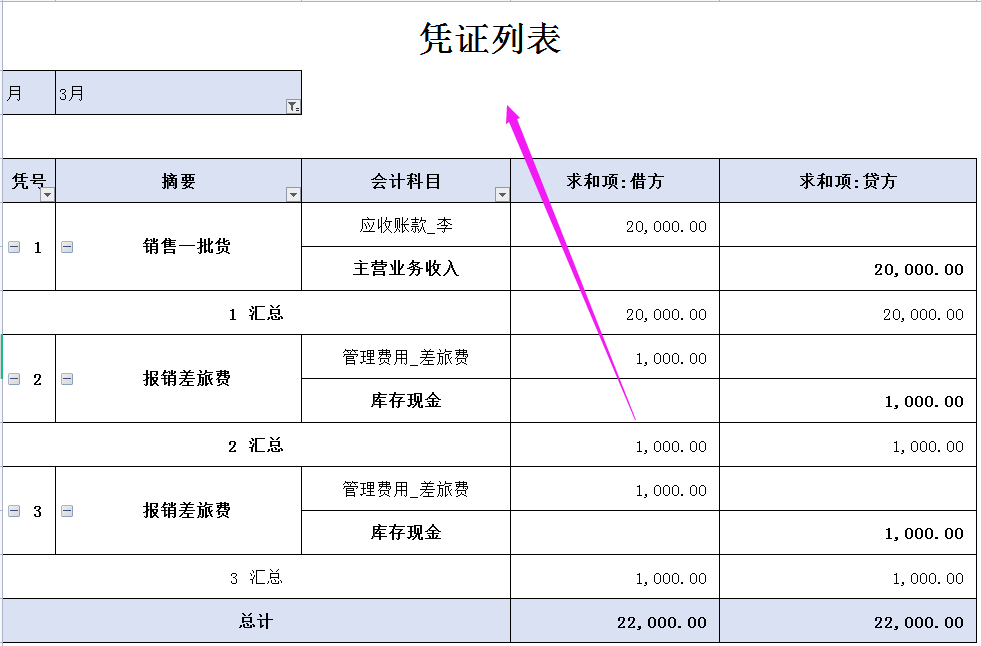Select the 主营业务收入 account cell
The height and width of the screenshot is (646, 981).
pos(406,268)
